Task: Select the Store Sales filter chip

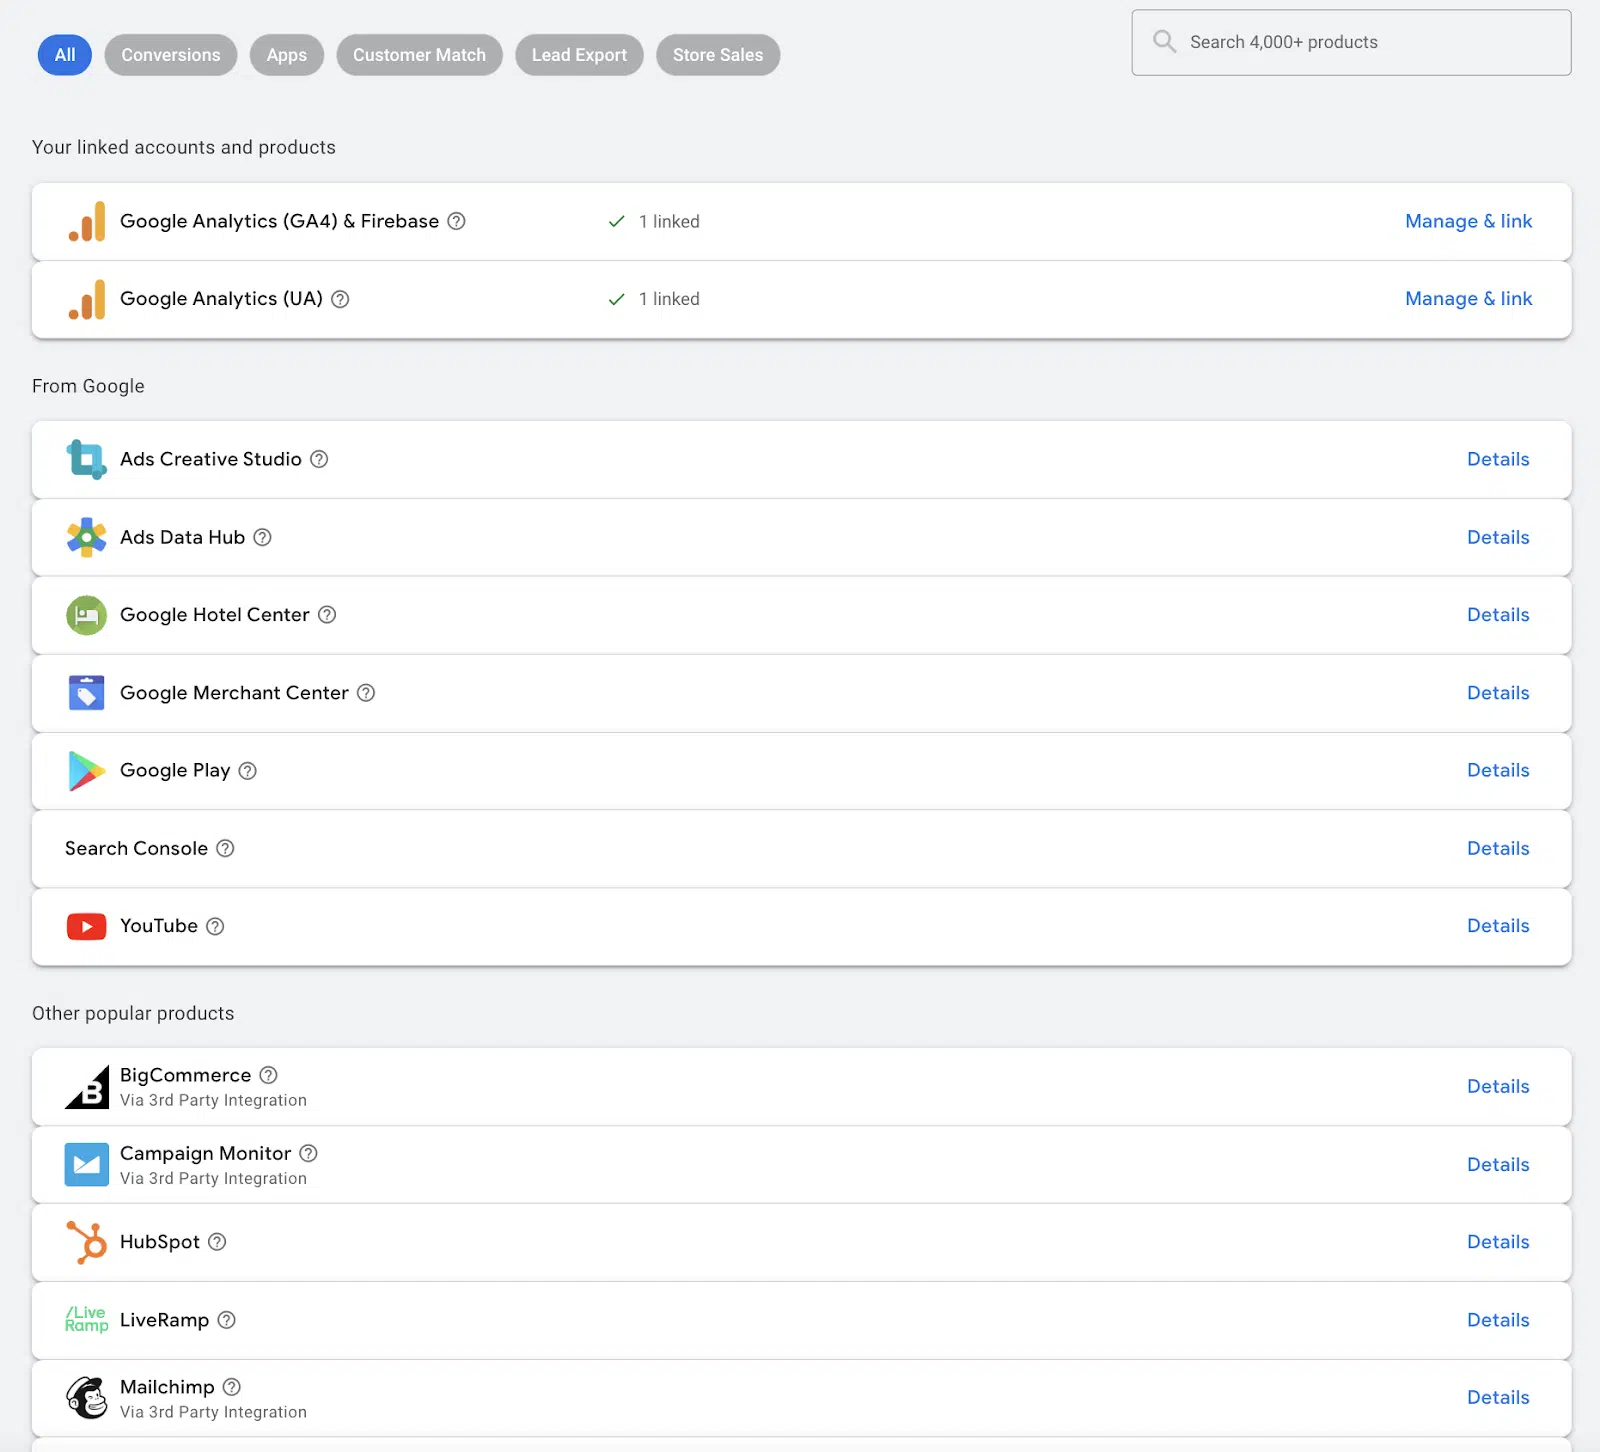Action: tap(718, 55)
